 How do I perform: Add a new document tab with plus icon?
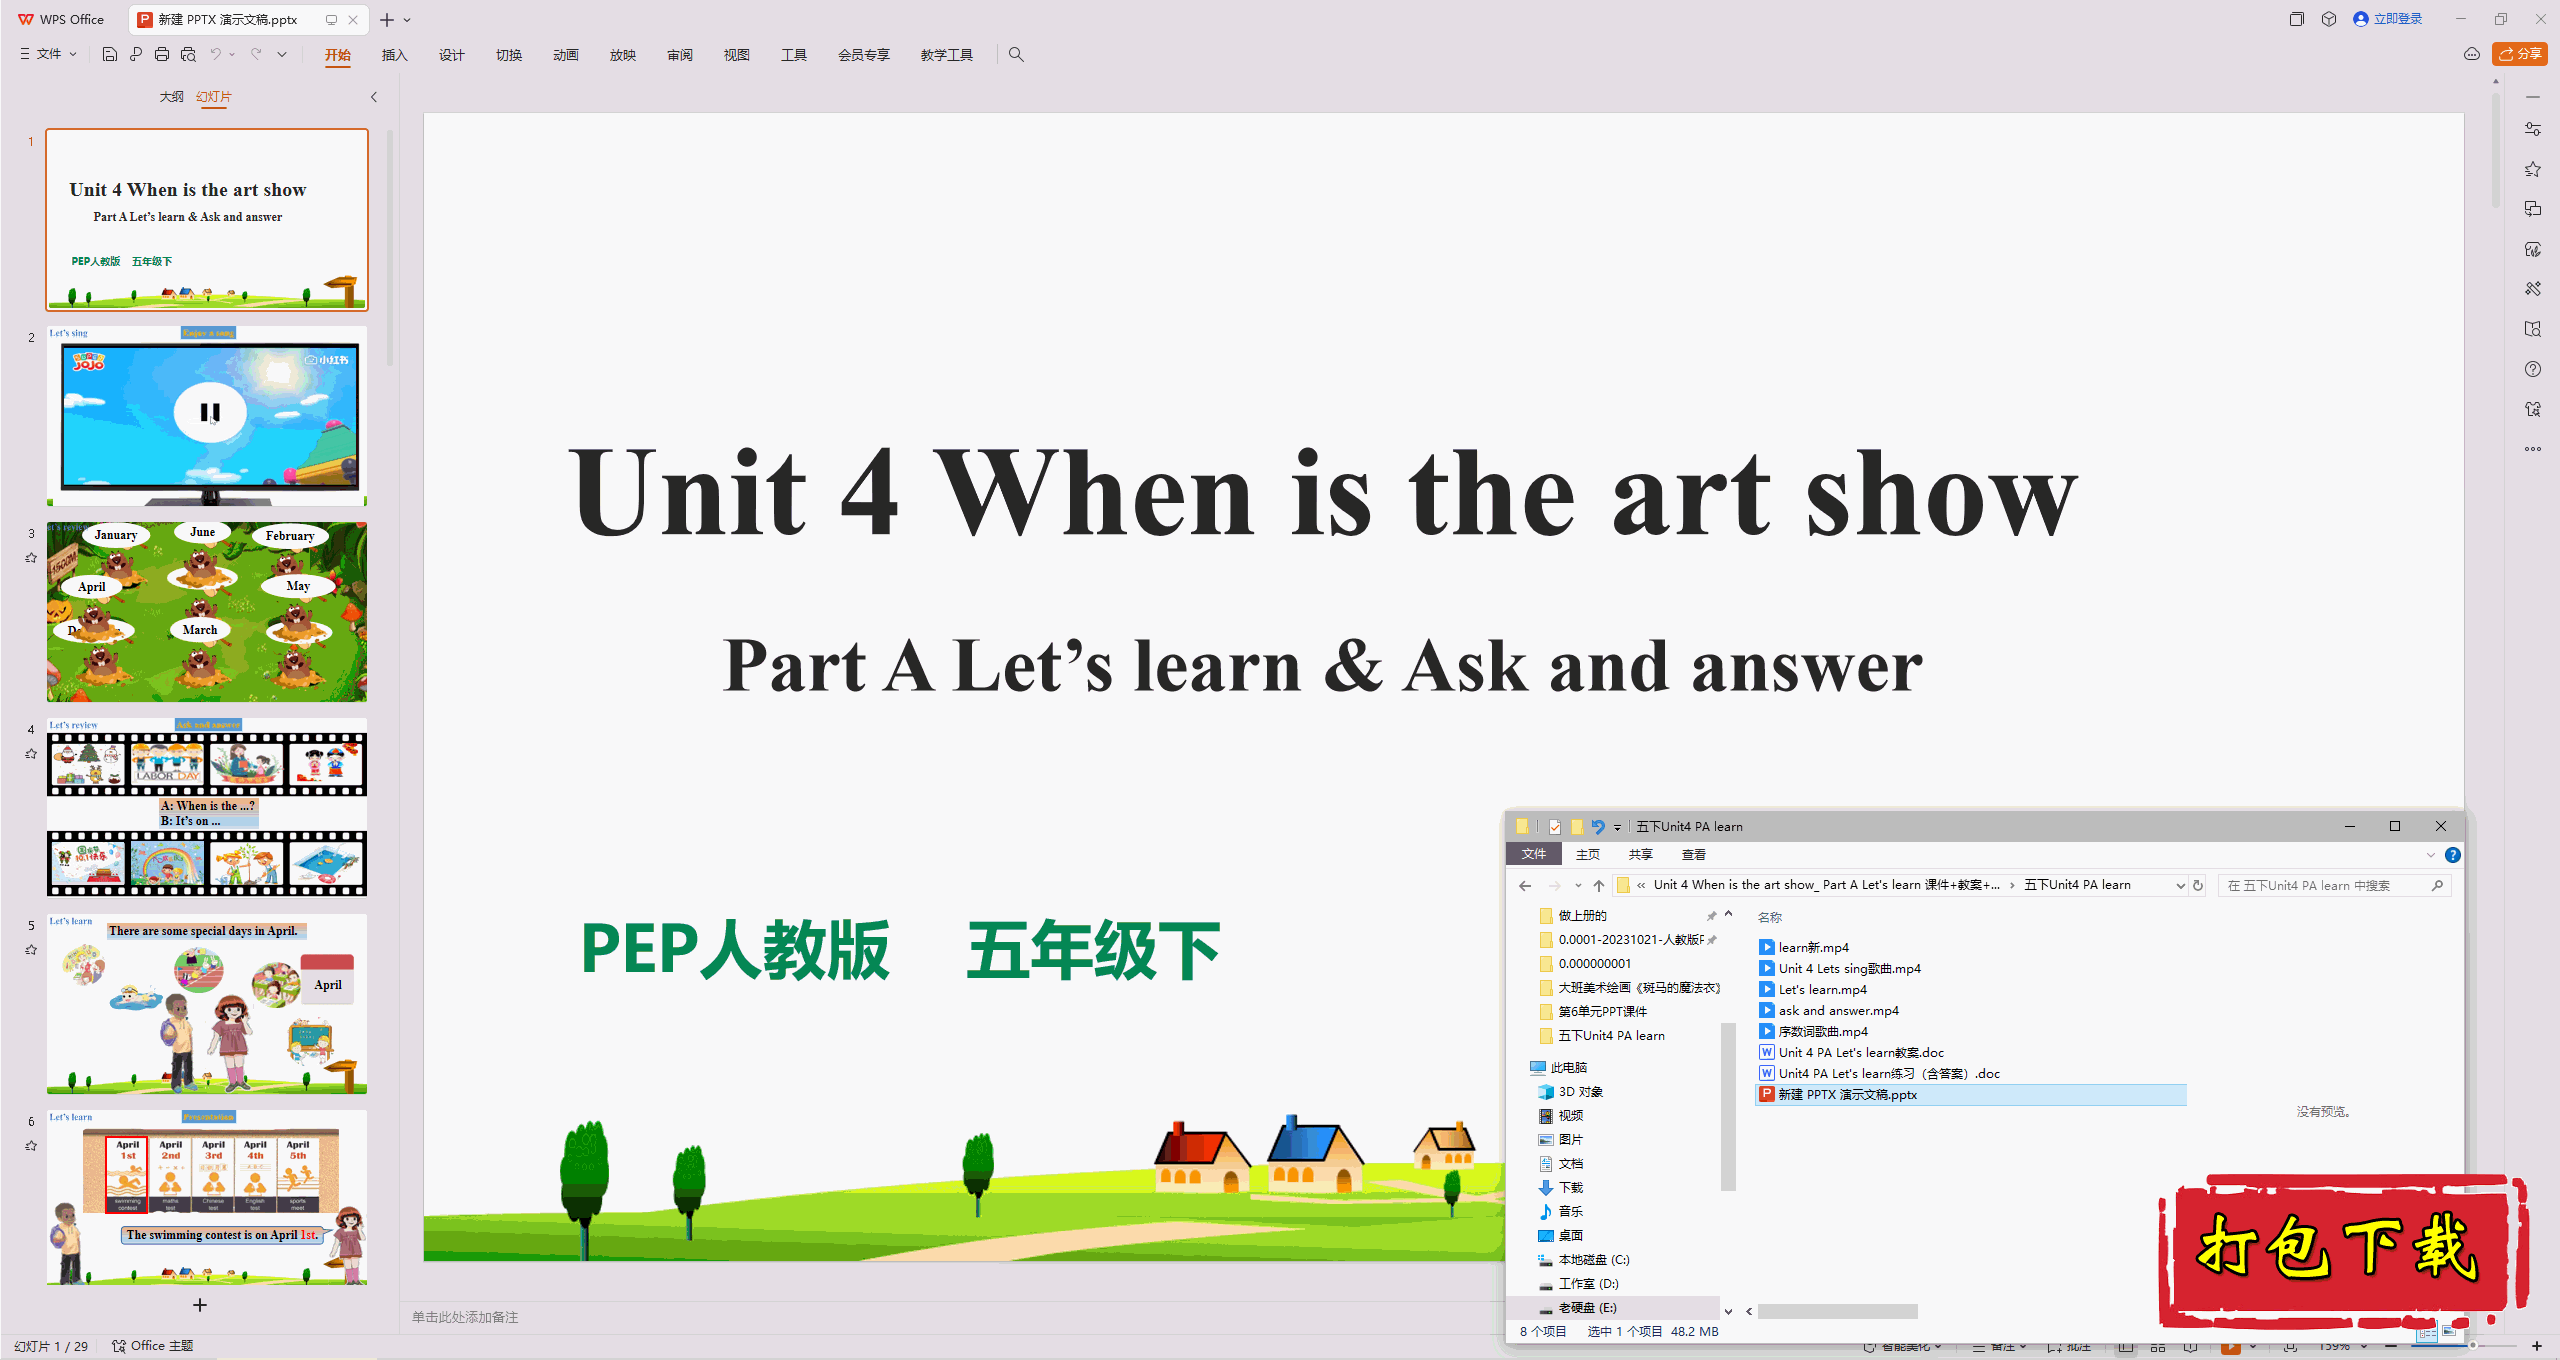[387, 19]
